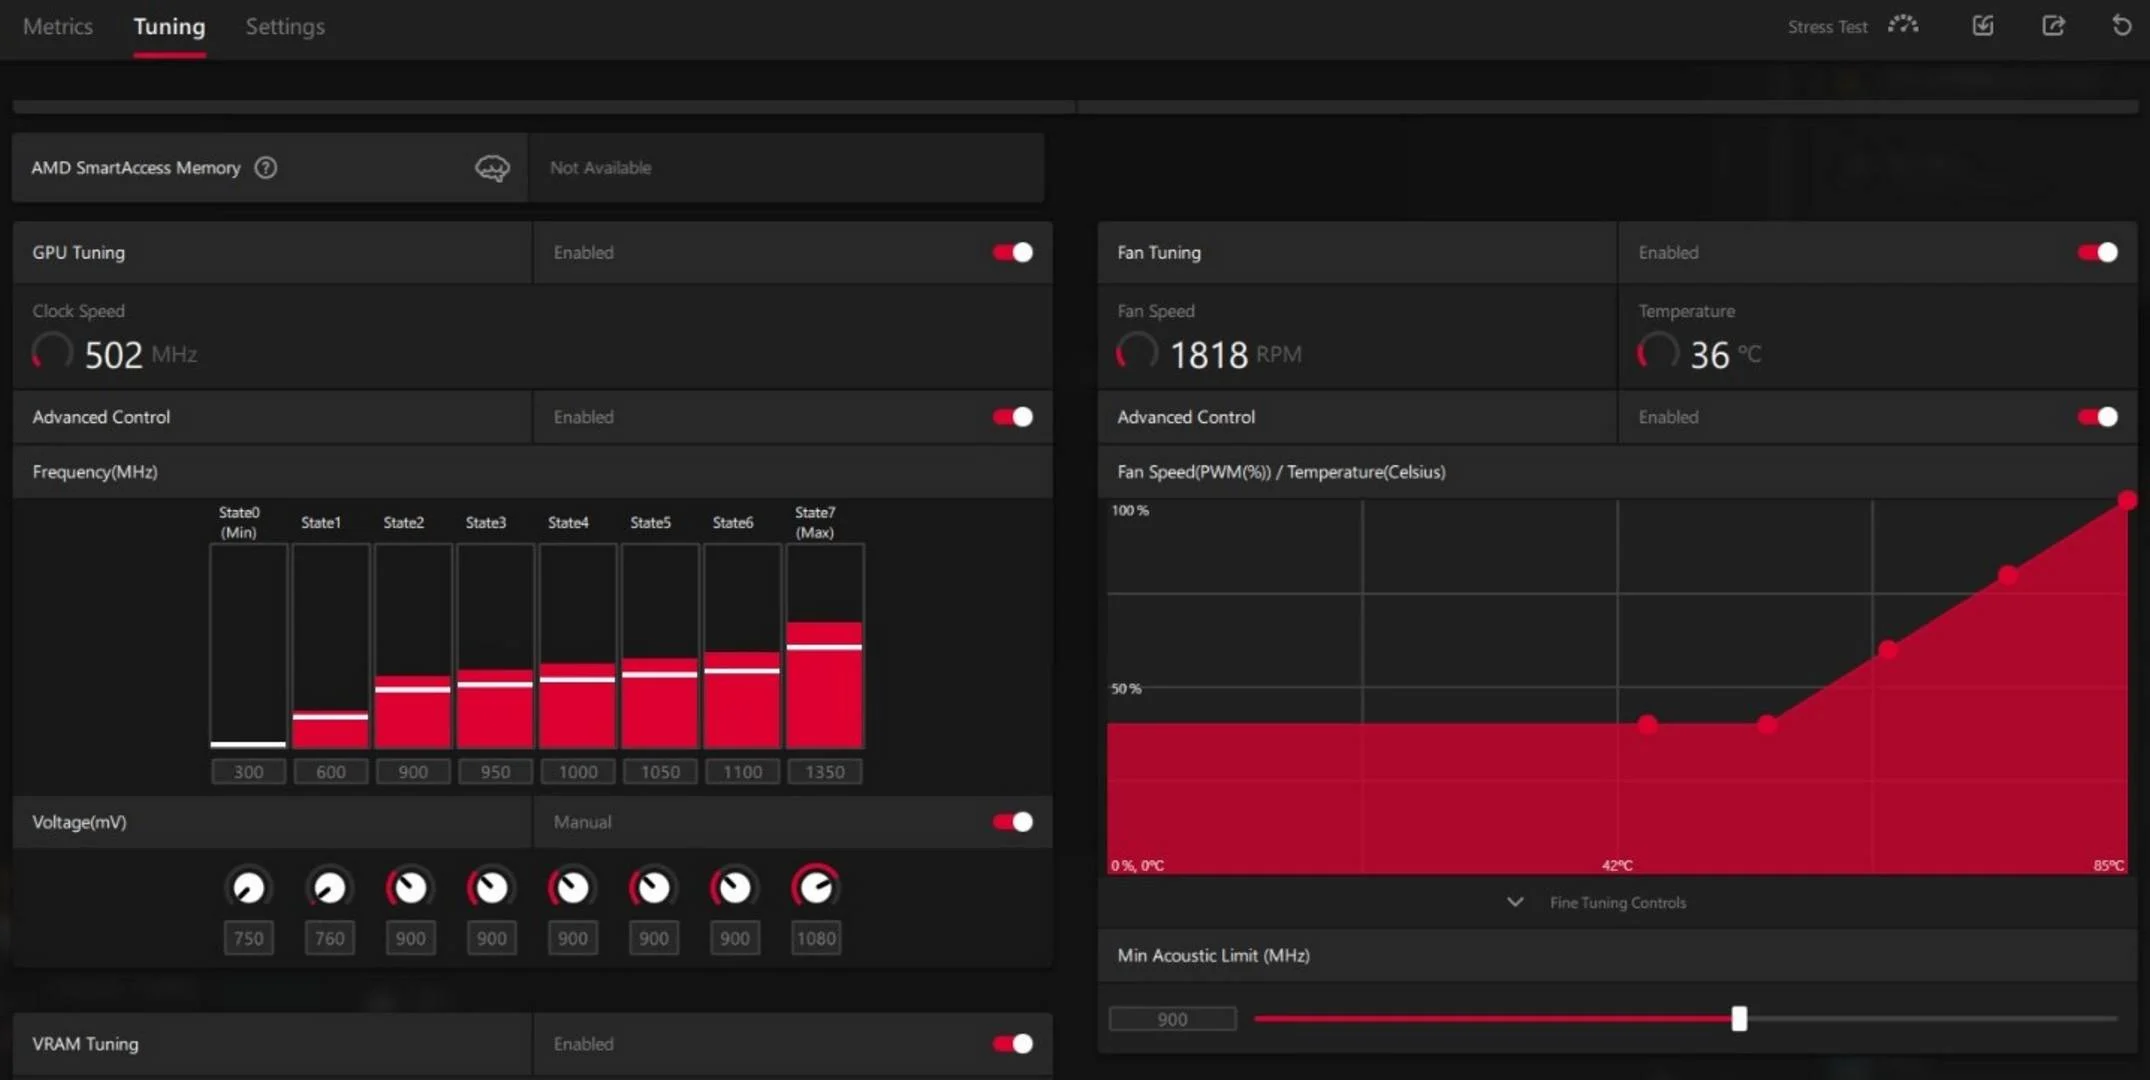2150x1080 pixels.
Task: Click the Fan Speed RPM gauge icon
Action: 1137,352
